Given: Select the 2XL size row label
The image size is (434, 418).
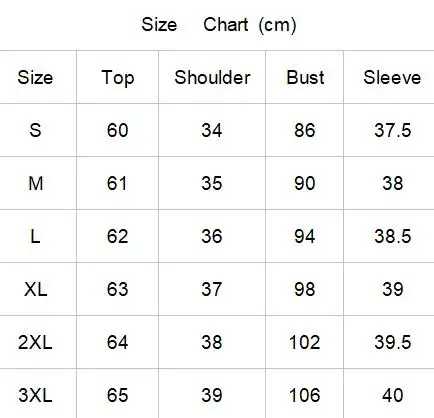Looking at the screenshot, I should pyautogui.click(x=35, y=342).
